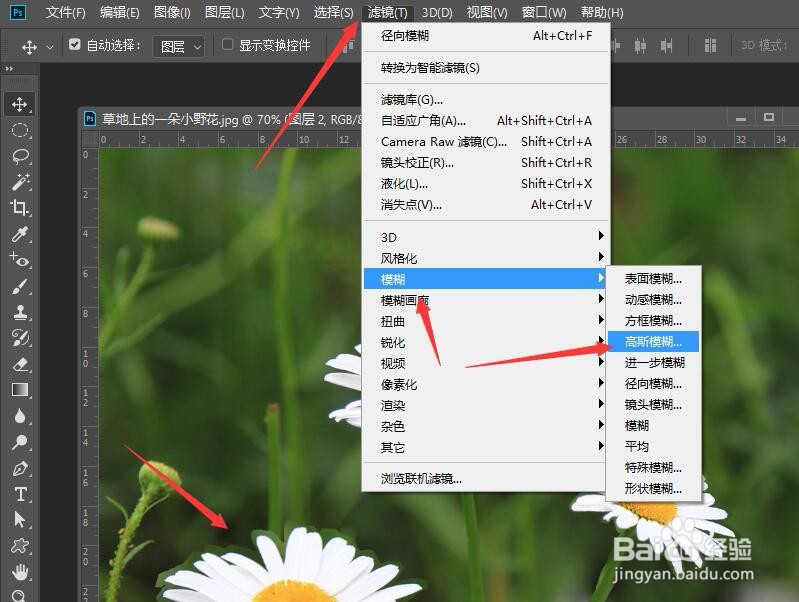799x602 pixels.
Task: Open the 图层 auto-select dropdown
Action: (x=179, y=47)
